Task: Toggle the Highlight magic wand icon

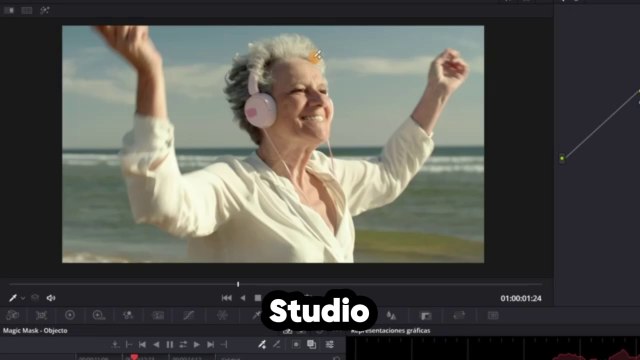Action: tap(44, 10)
